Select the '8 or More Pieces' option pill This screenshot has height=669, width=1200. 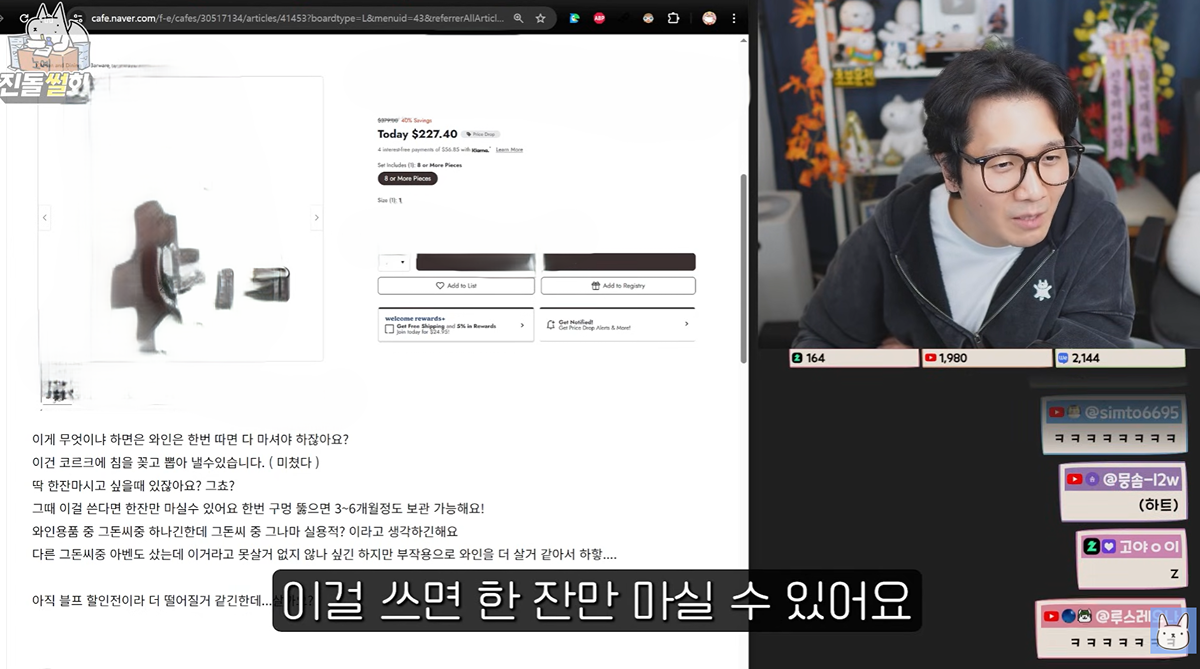(x=407, y=179)
